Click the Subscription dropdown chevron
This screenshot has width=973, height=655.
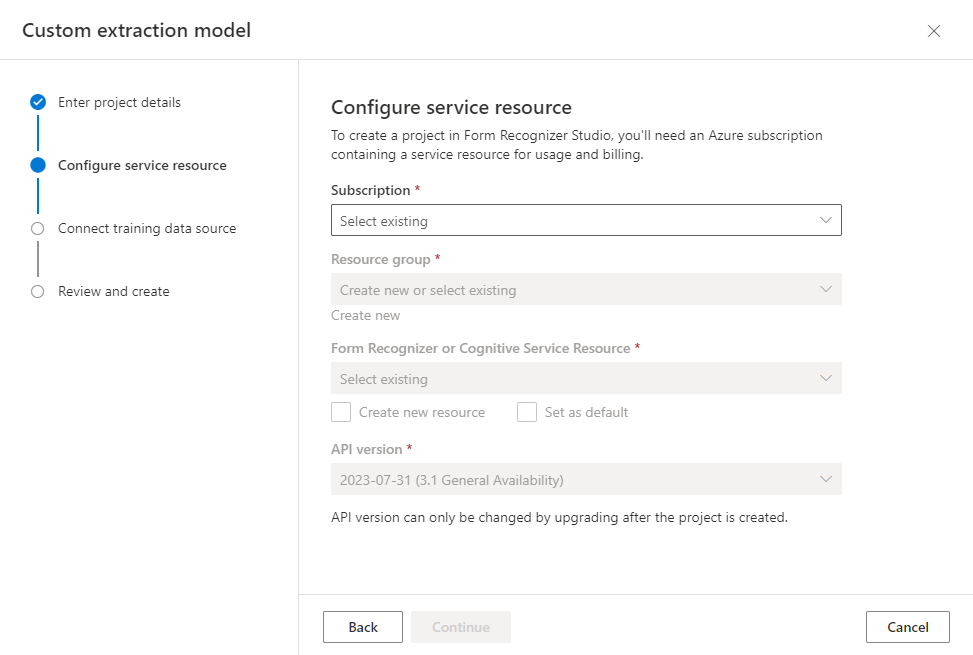click(825, 220)
